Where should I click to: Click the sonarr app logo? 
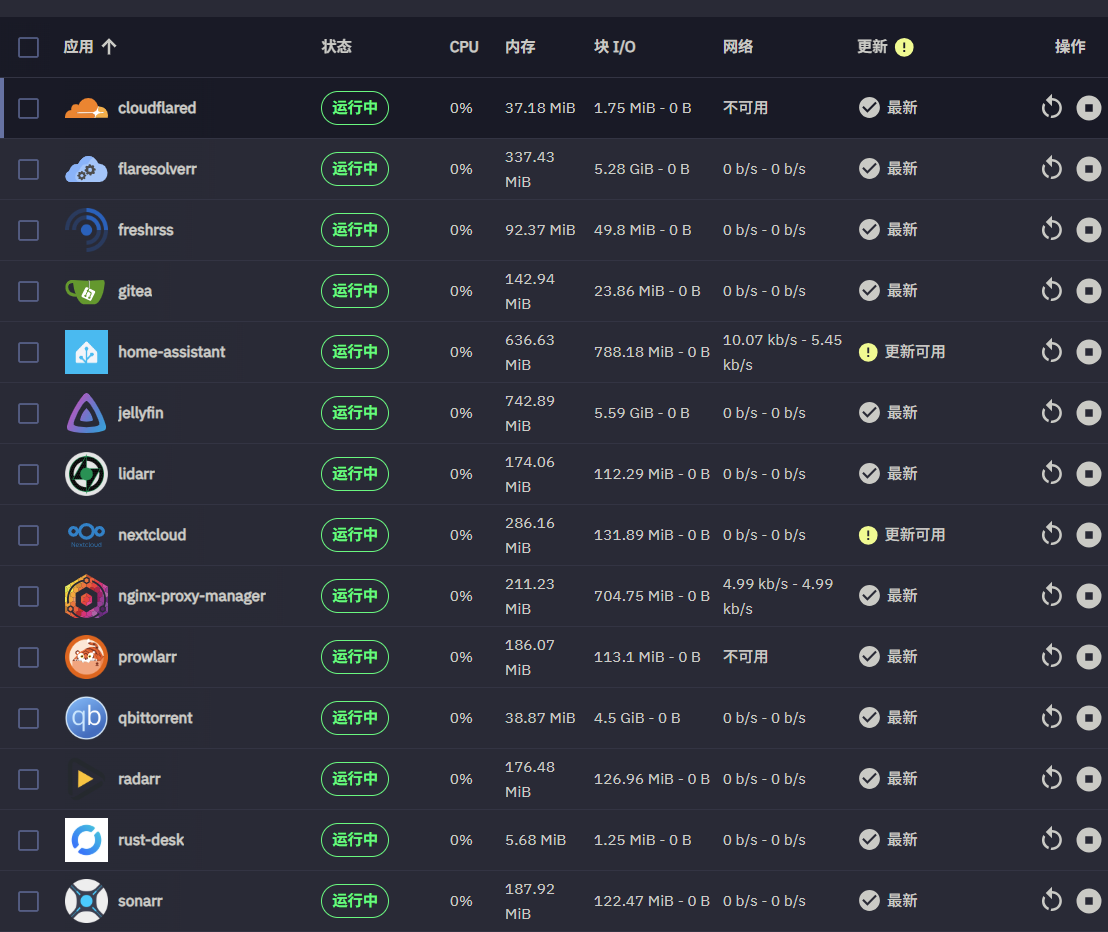(86, 901)
